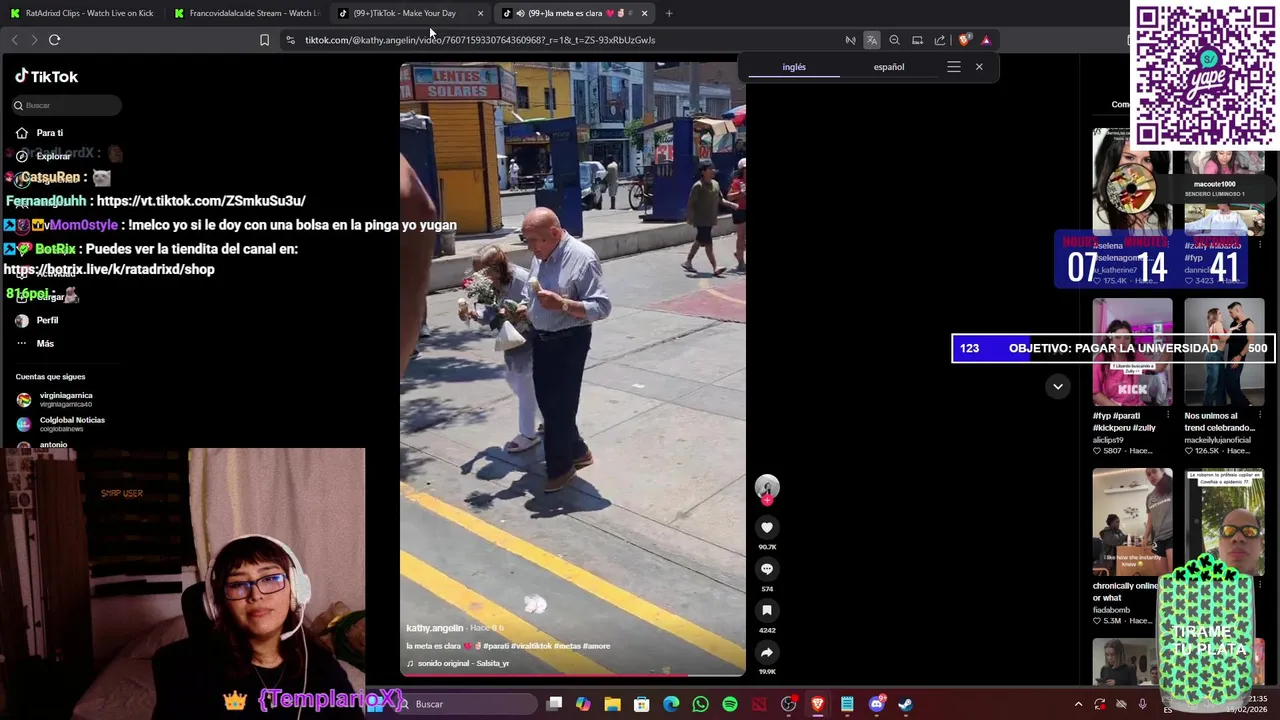The width and height of the screenshot is (1280, 720).
Task: Switch to RatAdrixd Clips Kick tab
Action: (81, 13)
